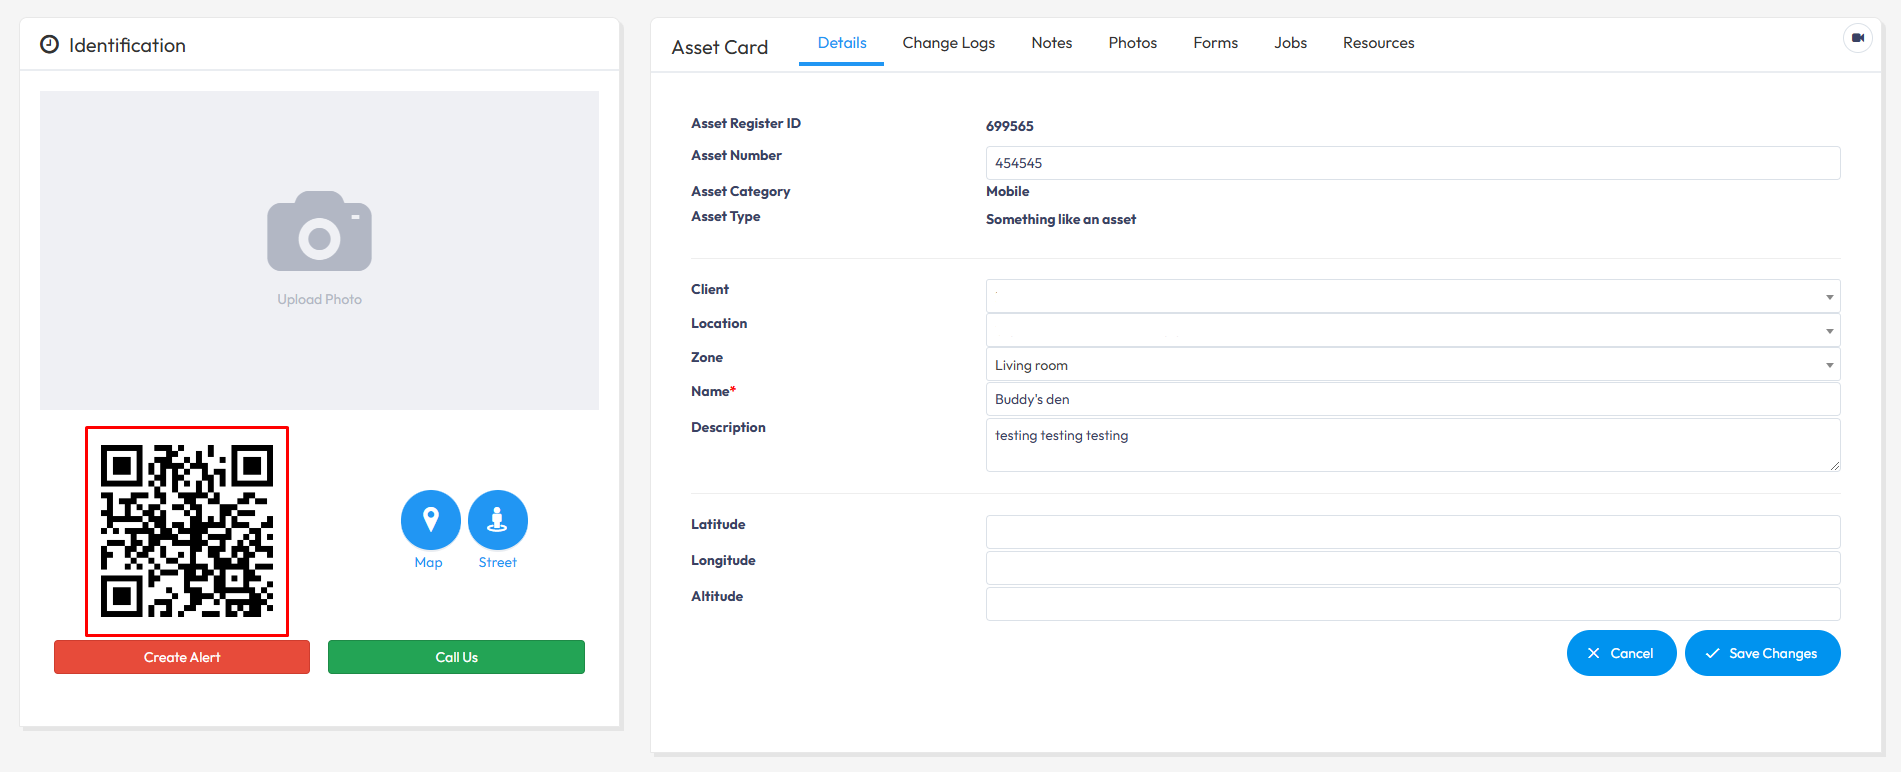Open the Zone dropdown showing Living room
The image size is (1901, 772).
[x=1413, y=364]
